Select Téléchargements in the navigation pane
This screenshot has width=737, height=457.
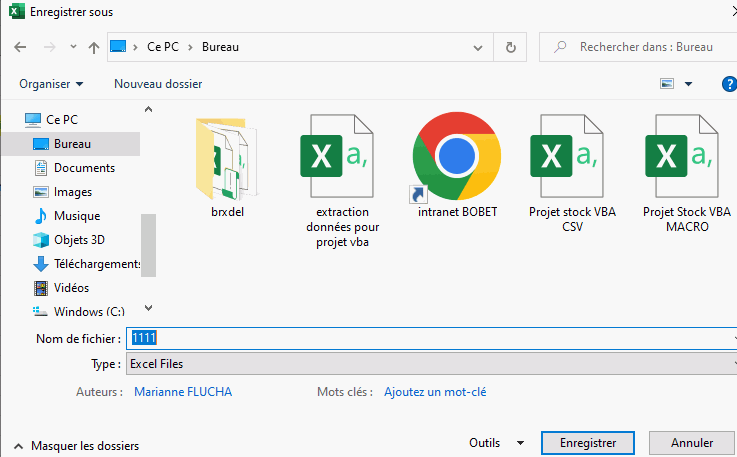96,264
